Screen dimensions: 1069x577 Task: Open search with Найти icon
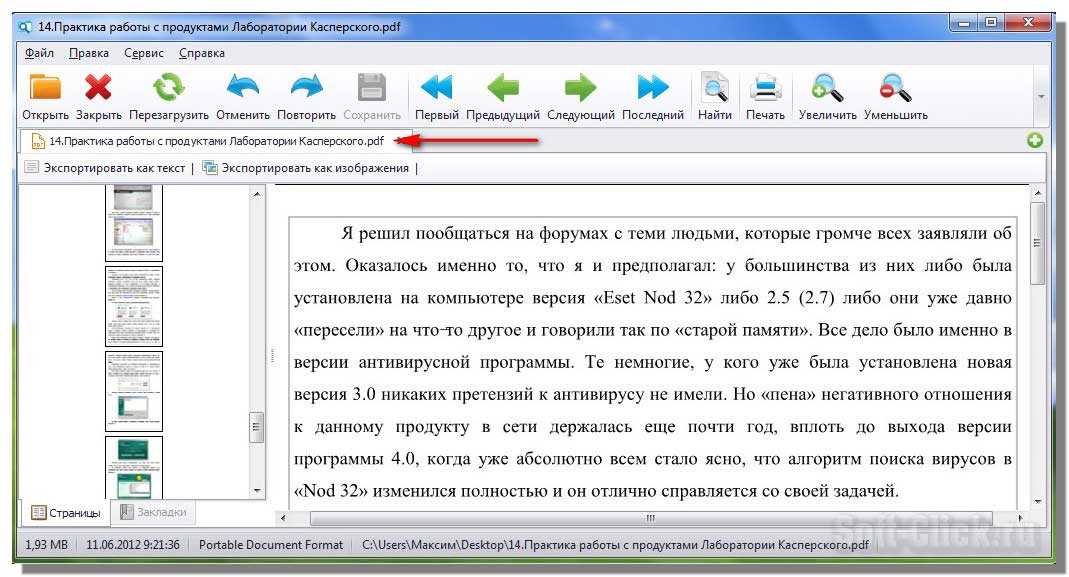[x=715, y=89]
